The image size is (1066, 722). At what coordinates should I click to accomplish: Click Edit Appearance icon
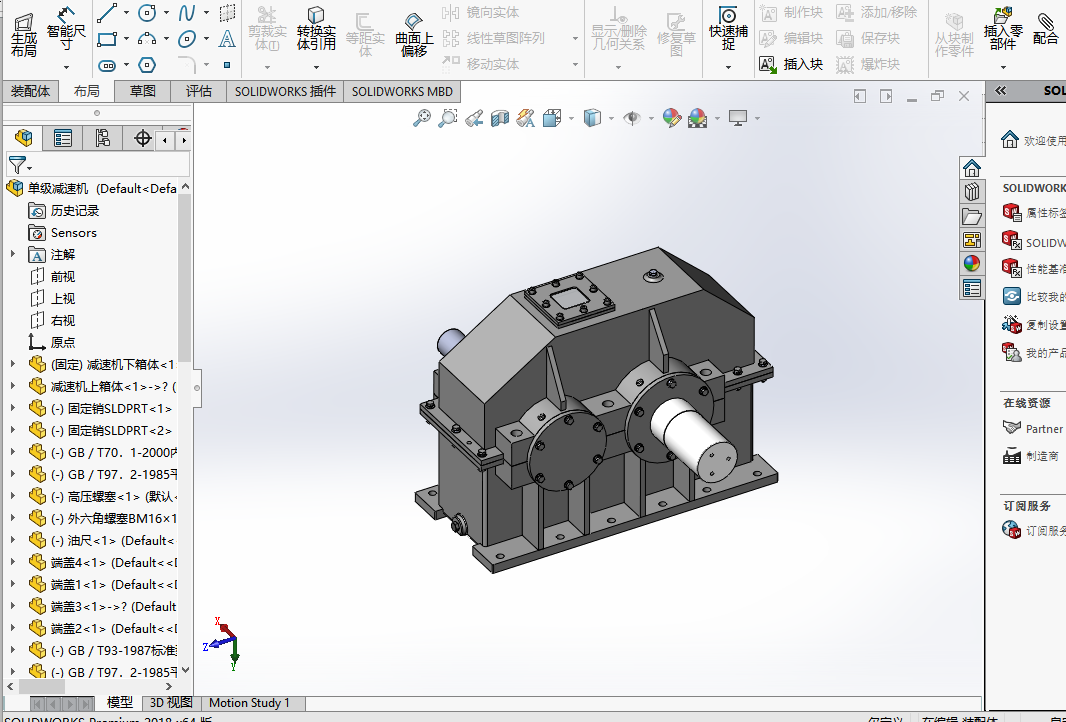(672, 118)
